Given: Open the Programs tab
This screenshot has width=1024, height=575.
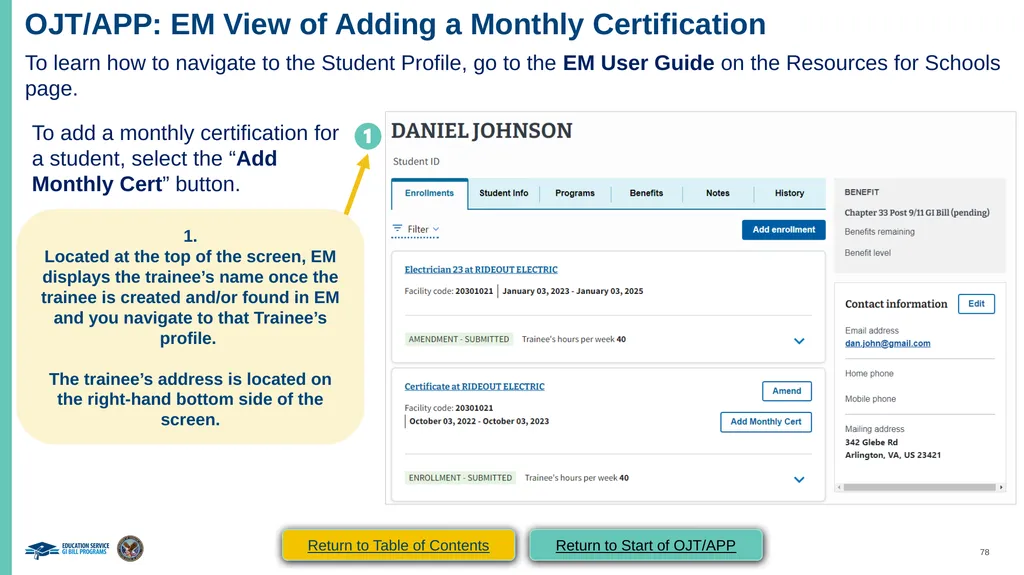Looking at the screenshot, I should [575, 193].
